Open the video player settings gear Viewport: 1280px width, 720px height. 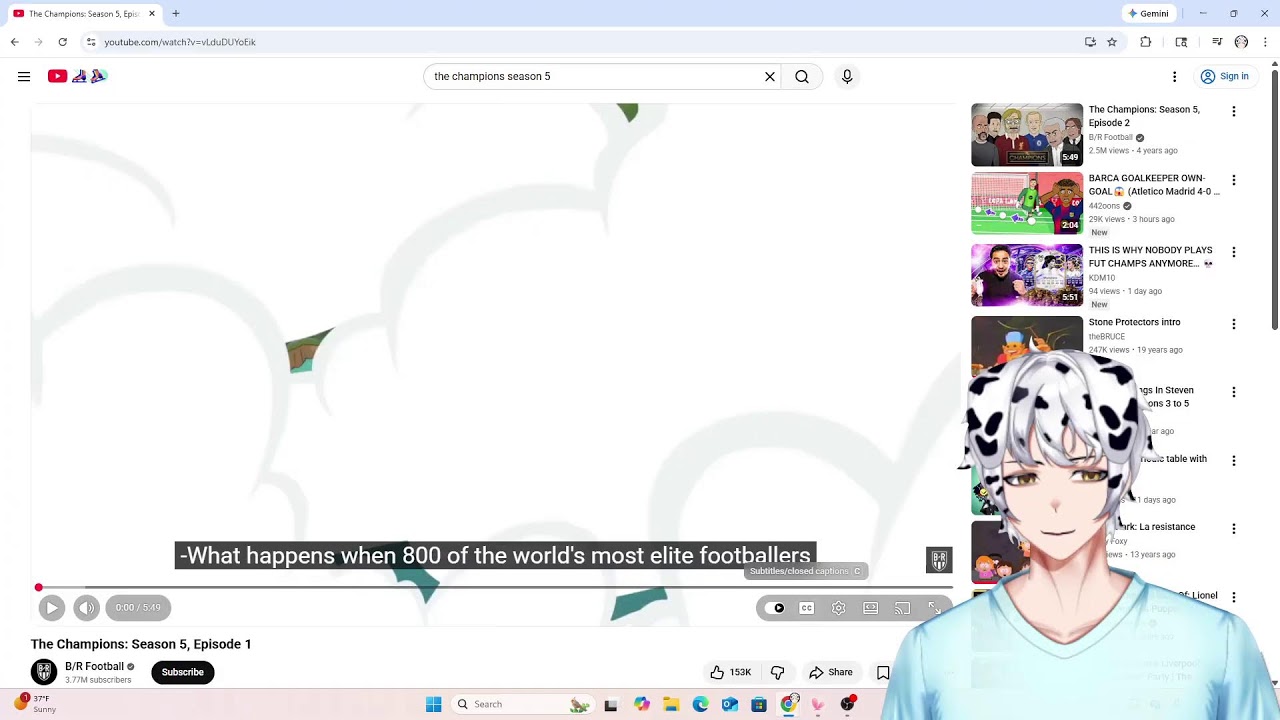pos(838,608)
